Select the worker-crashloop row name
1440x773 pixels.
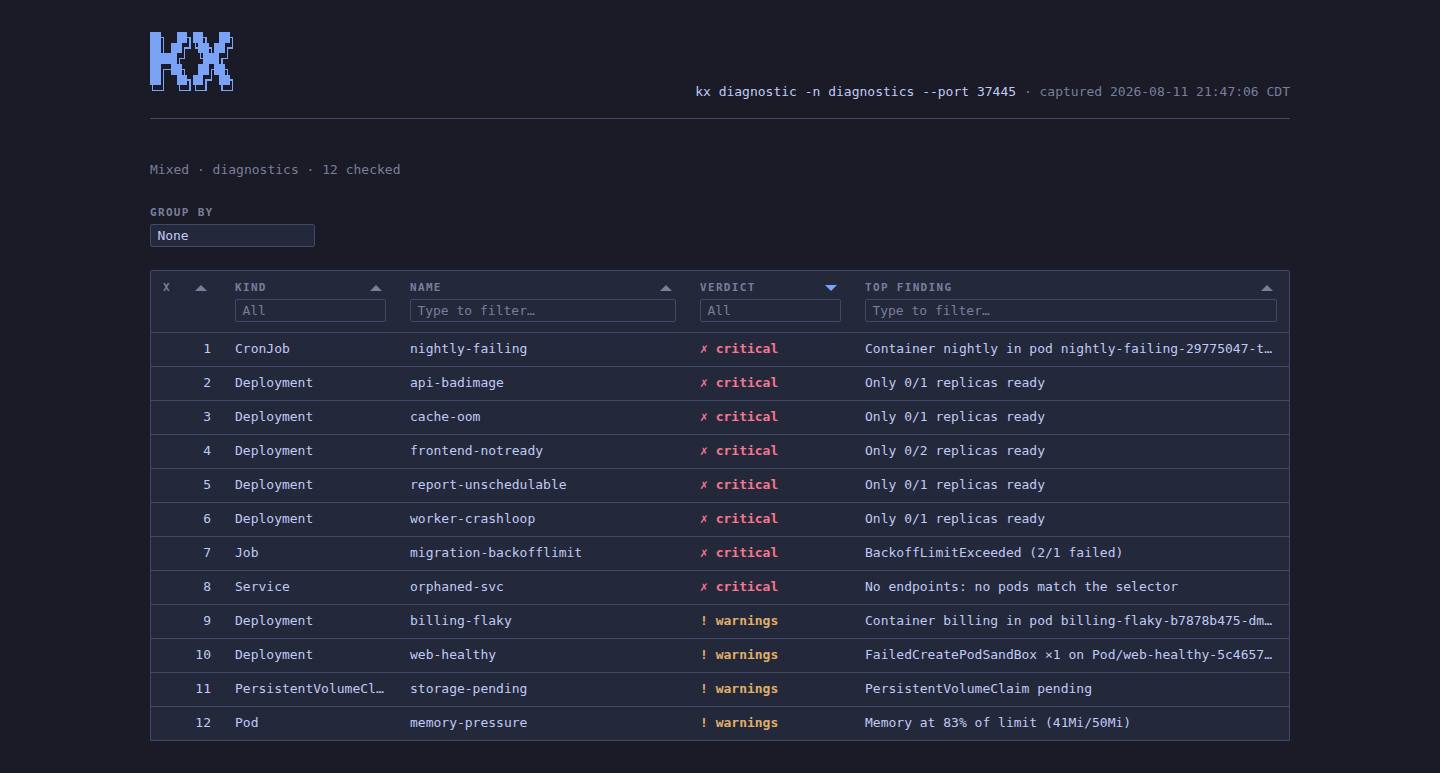(x=472, y=519)
